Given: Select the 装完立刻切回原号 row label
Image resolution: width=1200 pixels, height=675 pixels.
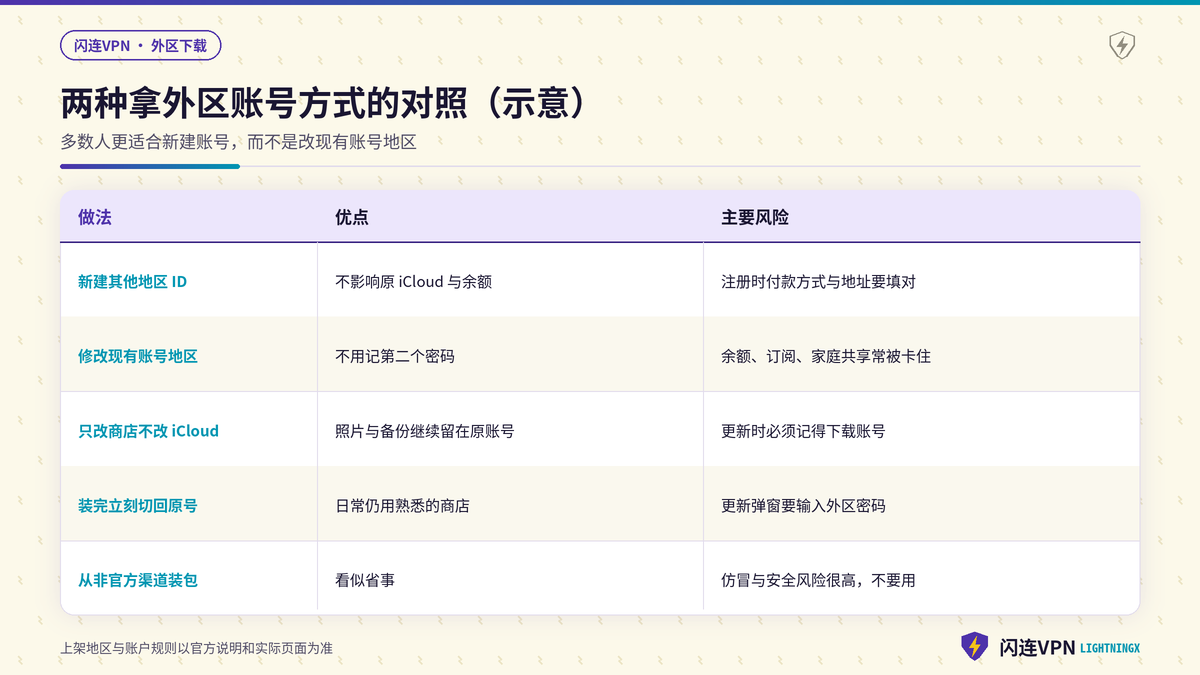Looking at the screenshot, I should click(x=138, y=506).
